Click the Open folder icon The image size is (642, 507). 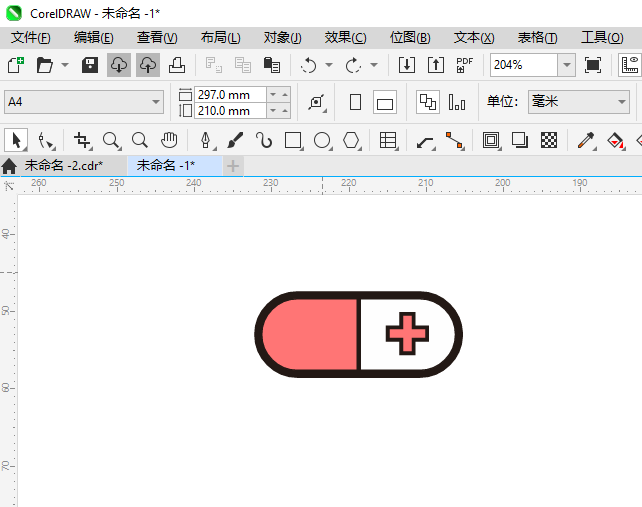pyautogui.click(x=45, y=65)
